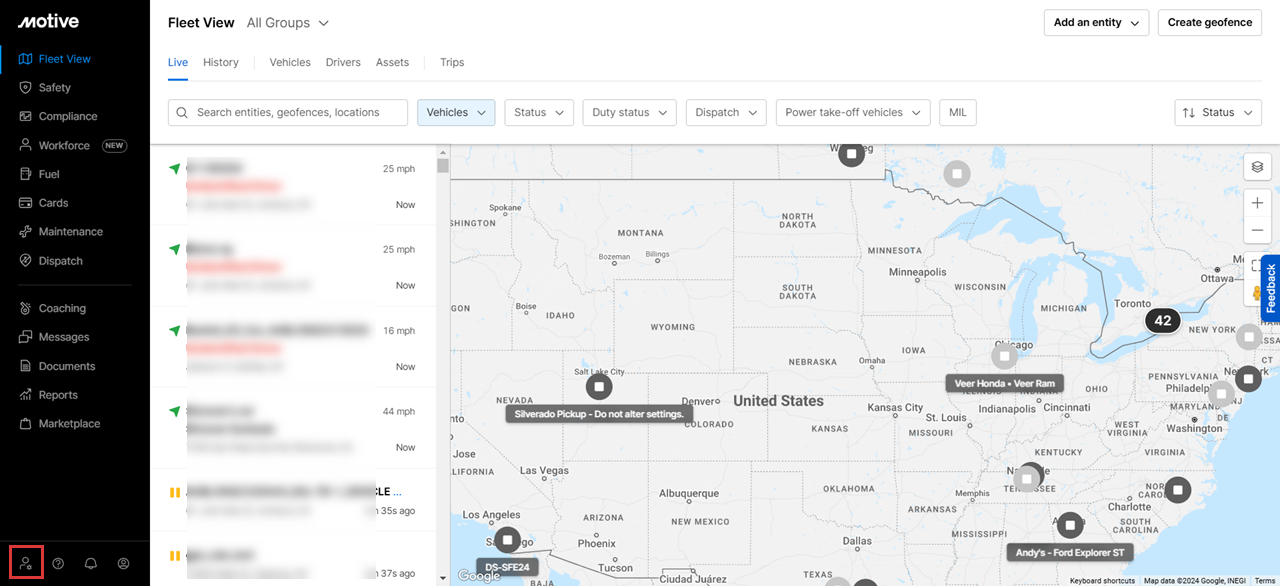The width and height of the screenshot is (1280, 586).
Task: Zoom in on the map
Action: pyautogui.click(x=1257, y=203)
